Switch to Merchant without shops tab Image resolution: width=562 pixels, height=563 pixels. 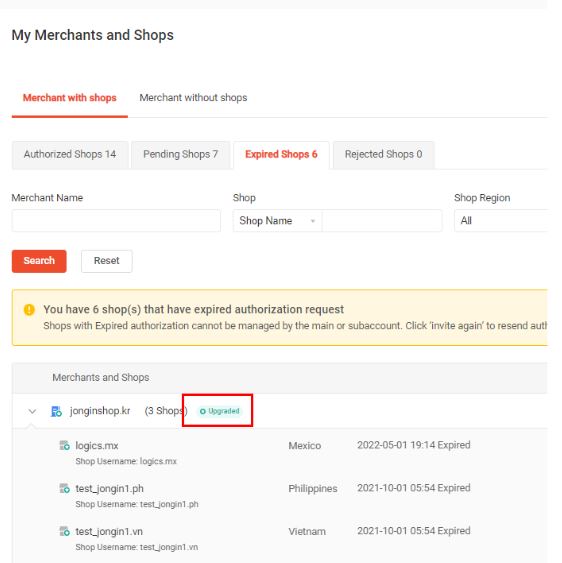point(193,98)
